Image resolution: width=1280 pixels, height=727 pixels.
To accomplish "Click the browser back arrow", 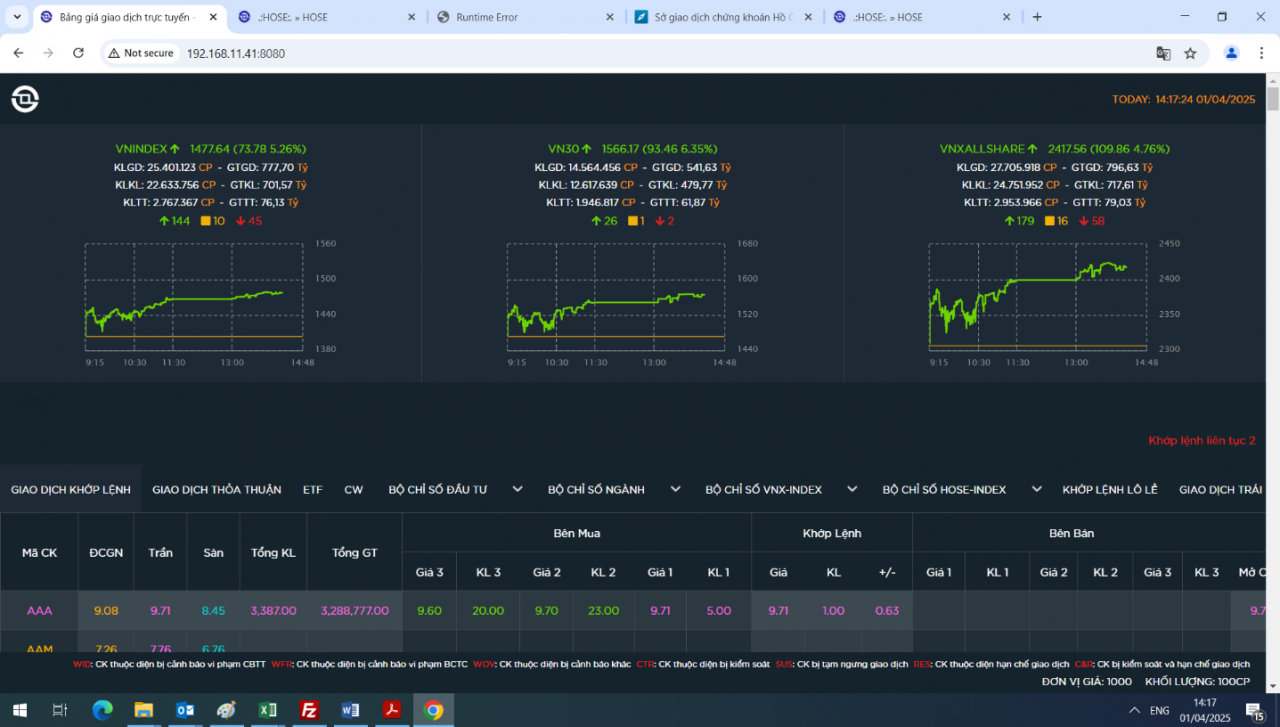I will 17,53.
